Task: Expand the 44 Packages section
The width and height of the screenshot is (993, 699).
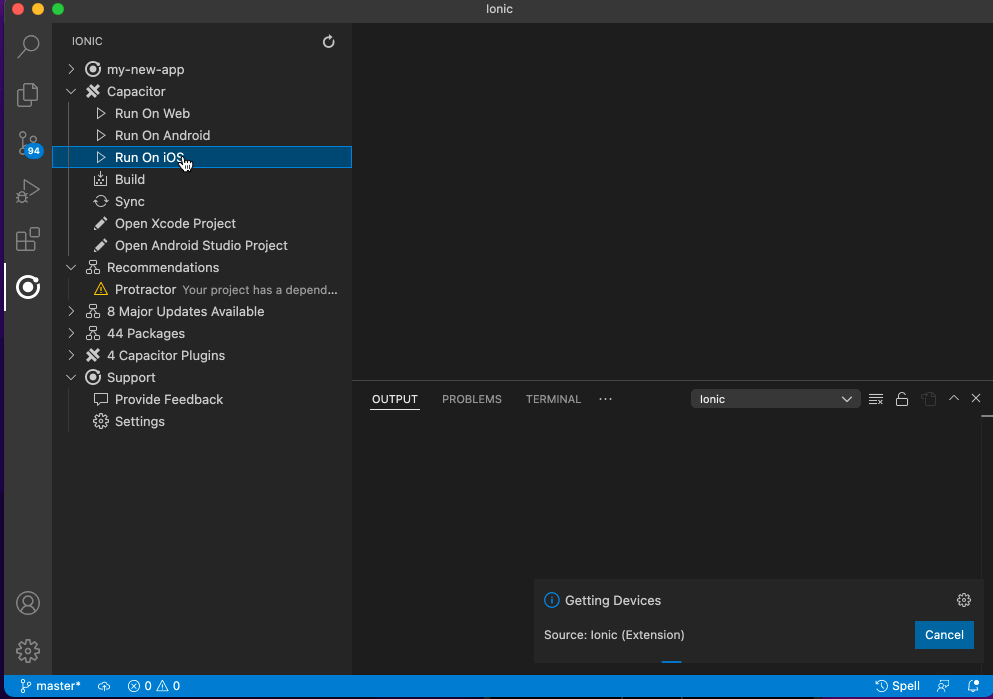Action: (70, 333)
